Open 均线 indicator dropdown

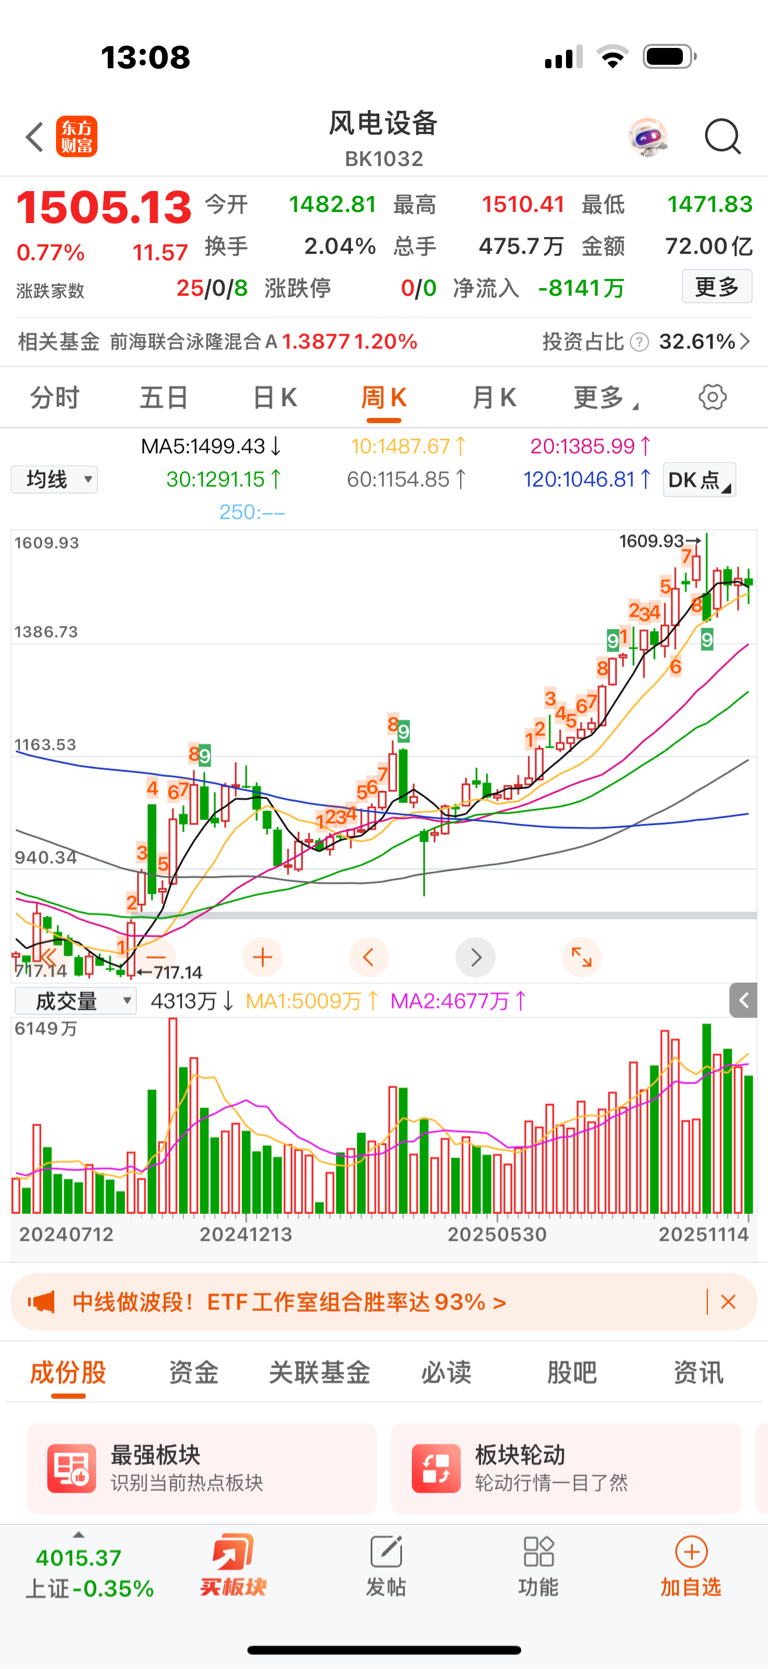tap(54, 480)
